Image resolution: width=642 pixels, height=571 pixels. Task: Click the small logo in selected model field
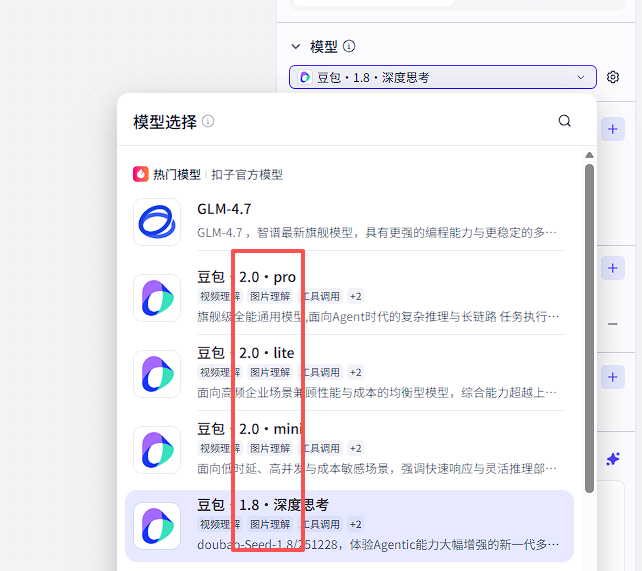[x=305, y=77]
